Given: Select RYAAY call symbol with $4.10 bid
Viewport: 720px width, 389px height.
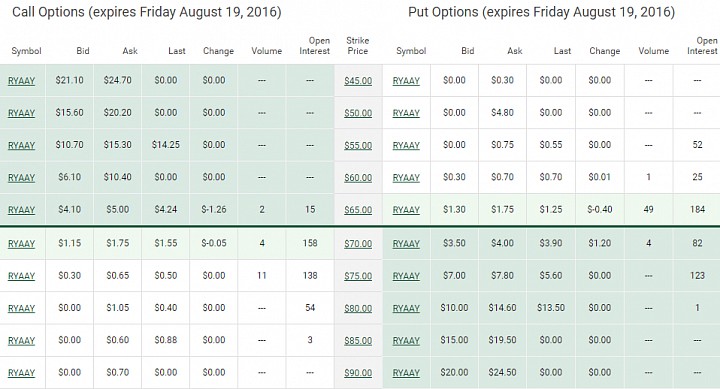Looking at the screenshot, I should pos(21,210).
